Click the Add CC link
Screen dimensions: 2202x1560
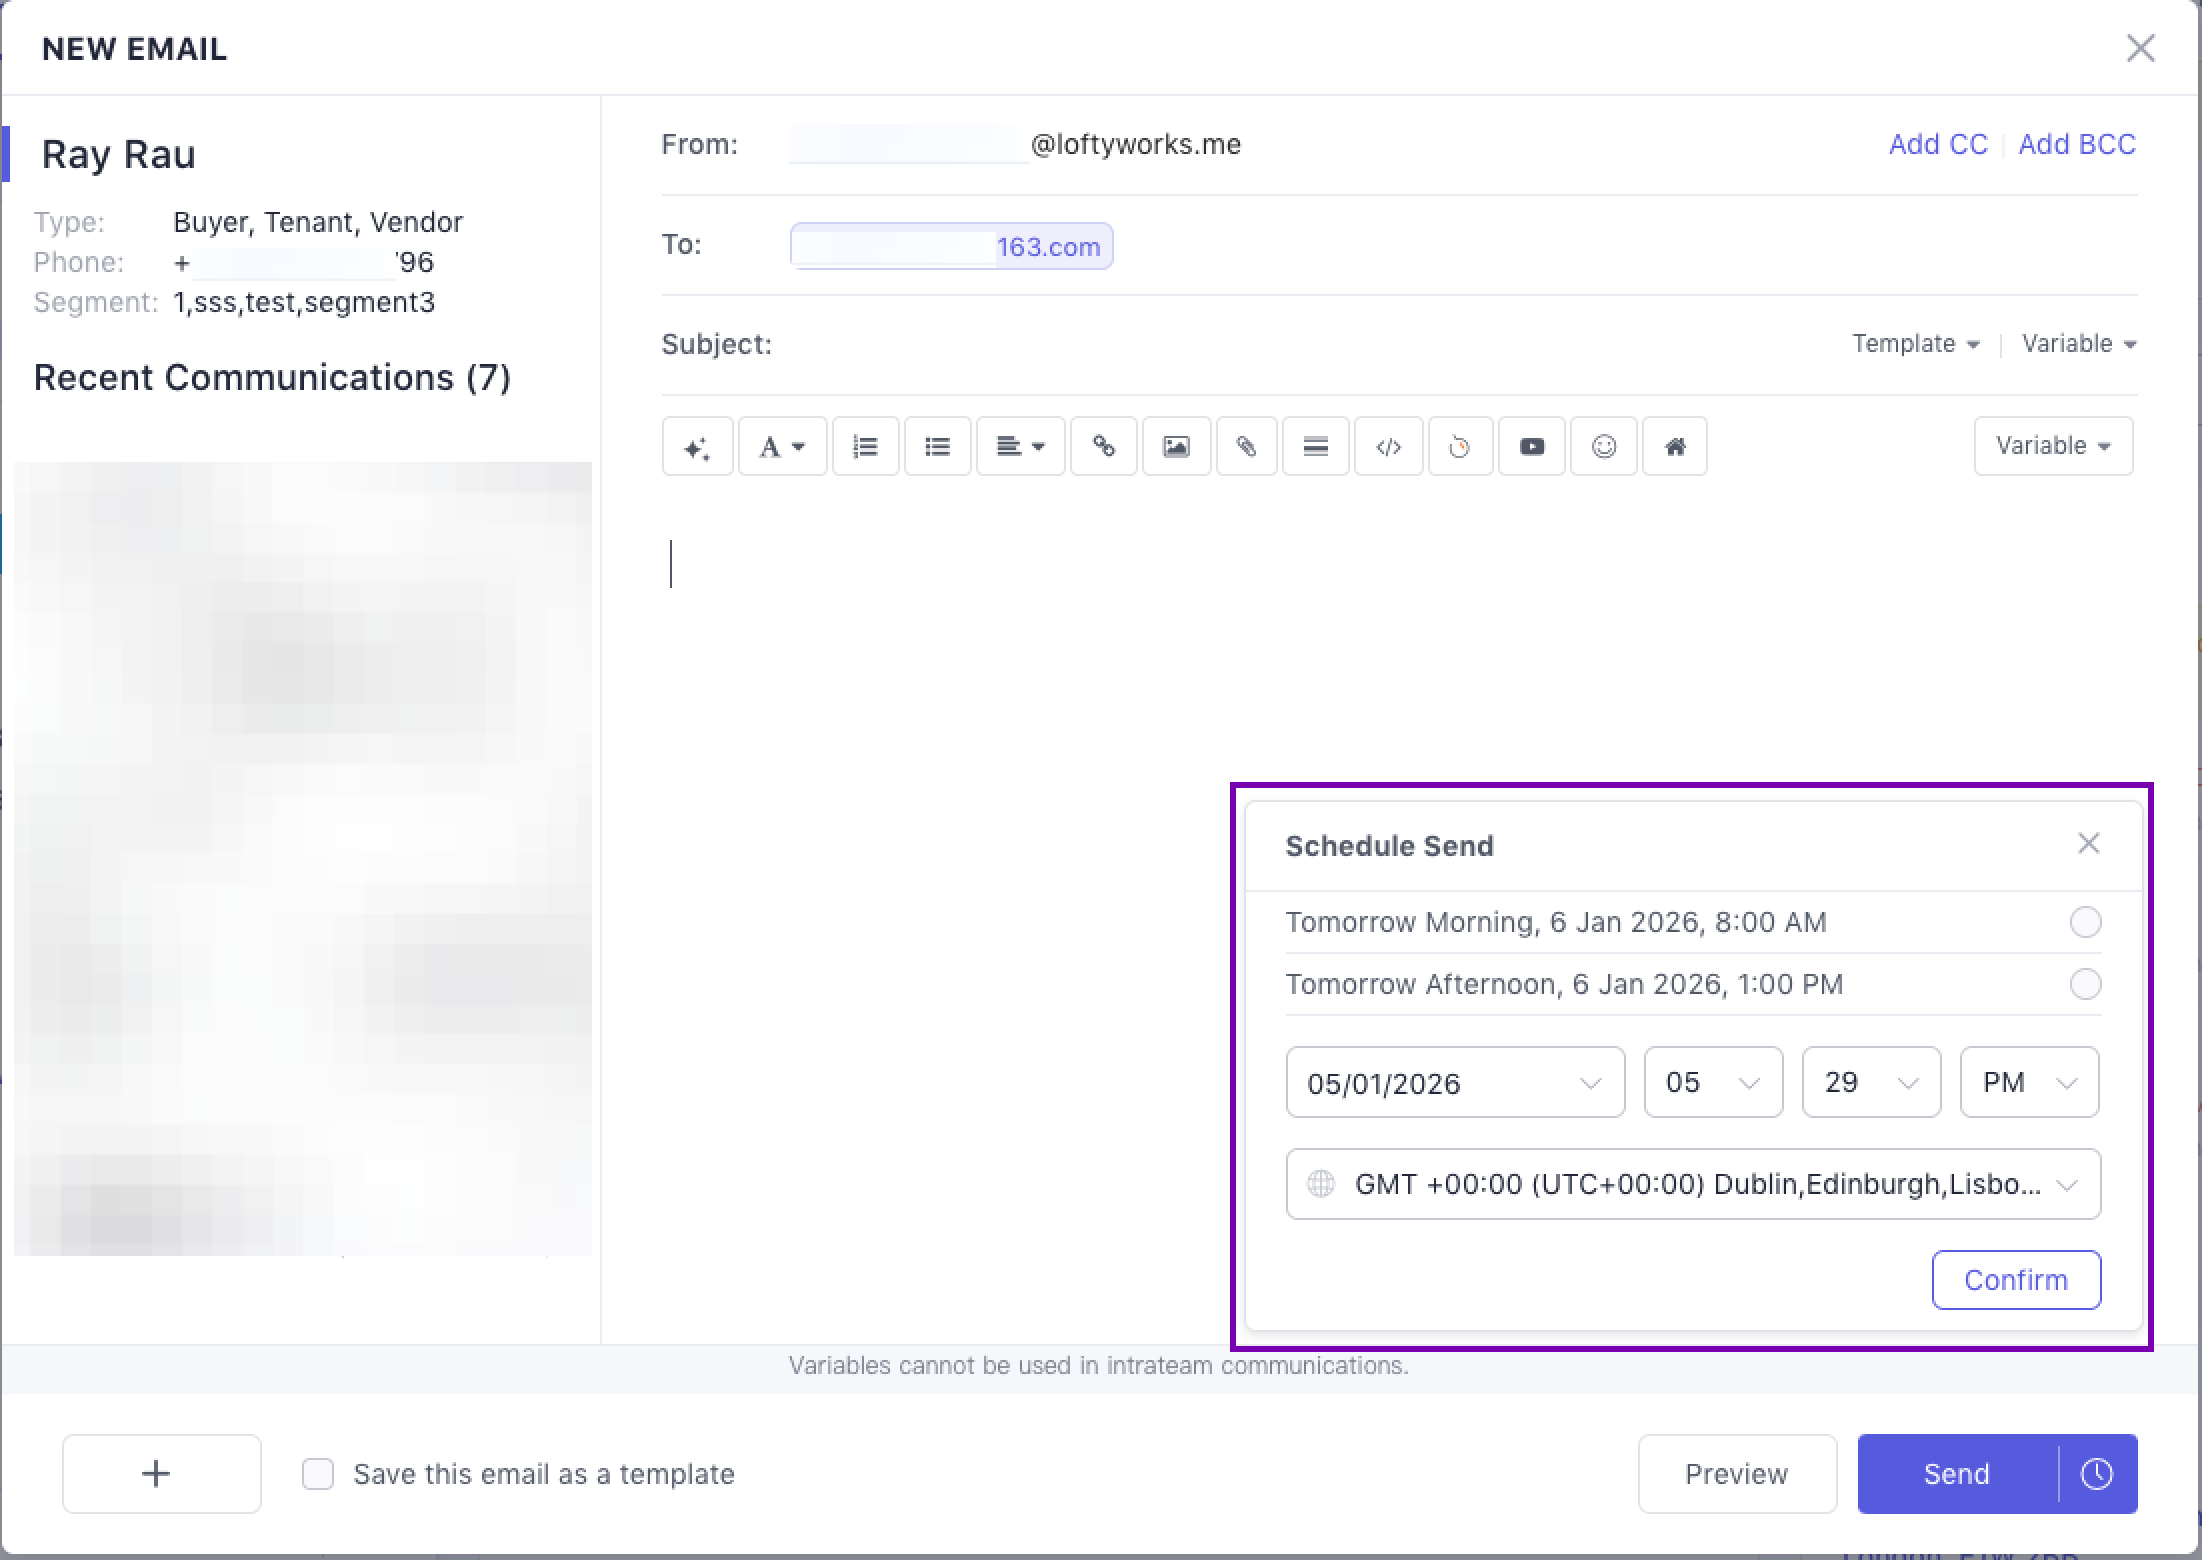point(1937,145)
